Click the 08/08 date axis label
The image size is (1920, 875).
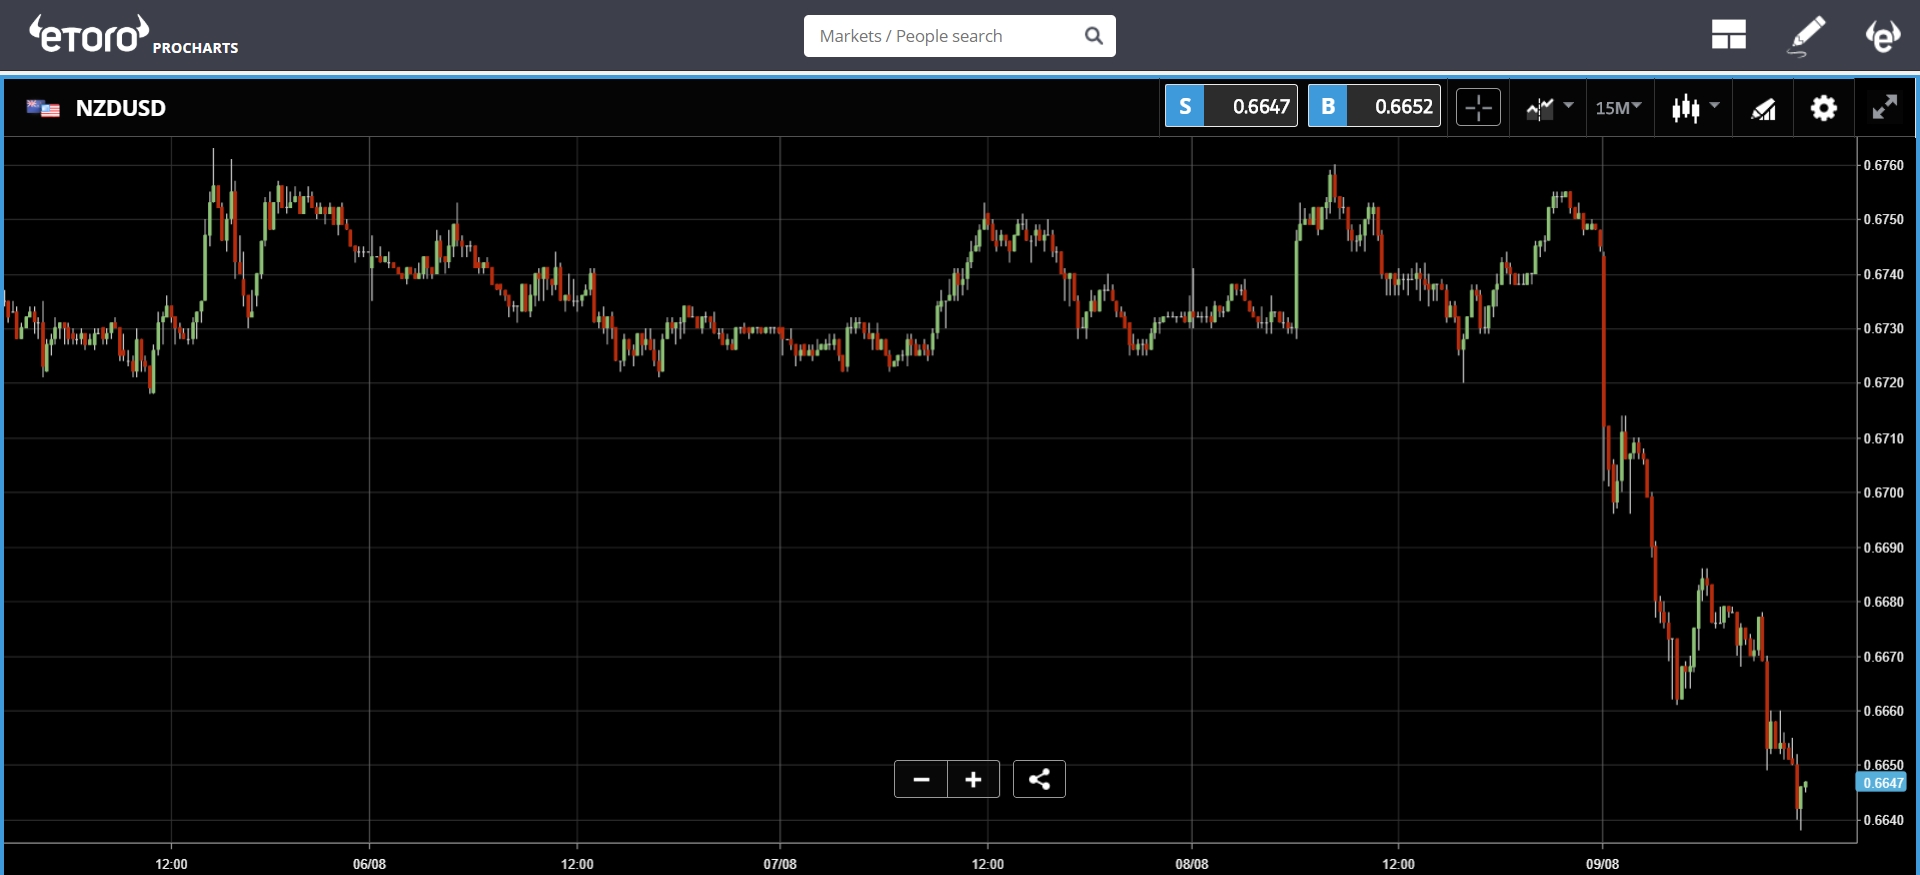[x=1192, y=864]
